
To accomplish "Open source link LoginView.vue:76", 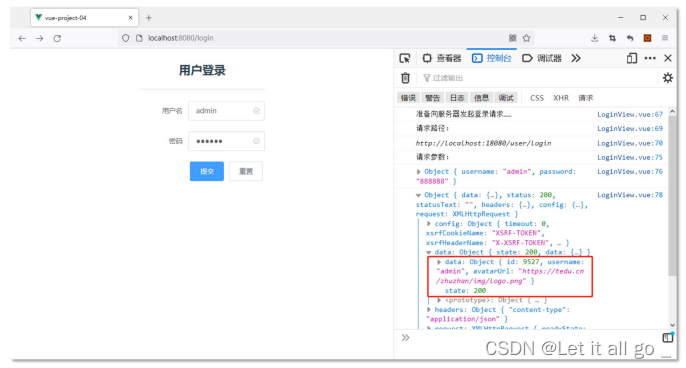I will 630,172.
